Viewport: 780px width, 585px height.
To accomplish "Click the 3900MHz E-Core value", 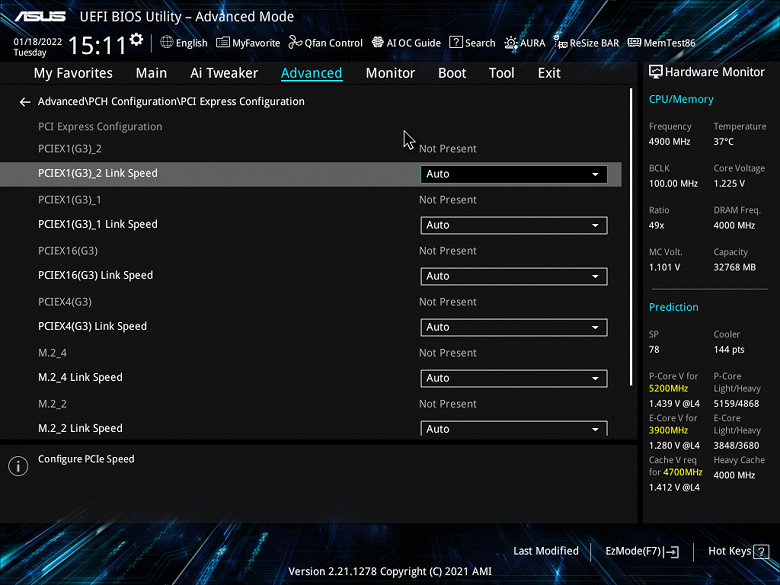I will (x=668, y=430).
